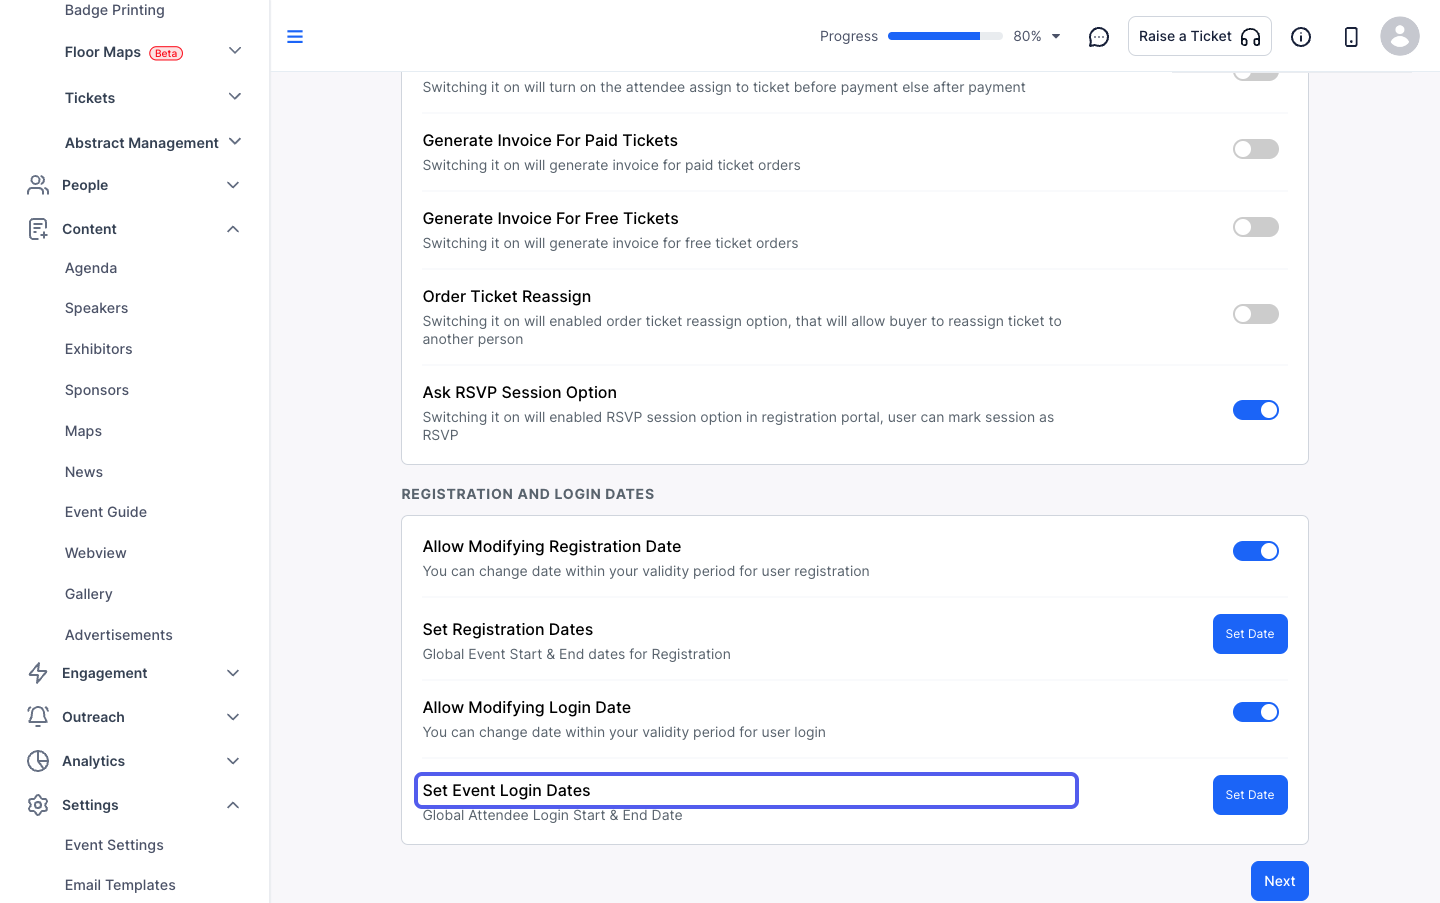Click the info circle icon
This screenshot has width=1440, height=903.
(x=1301, y=37)
